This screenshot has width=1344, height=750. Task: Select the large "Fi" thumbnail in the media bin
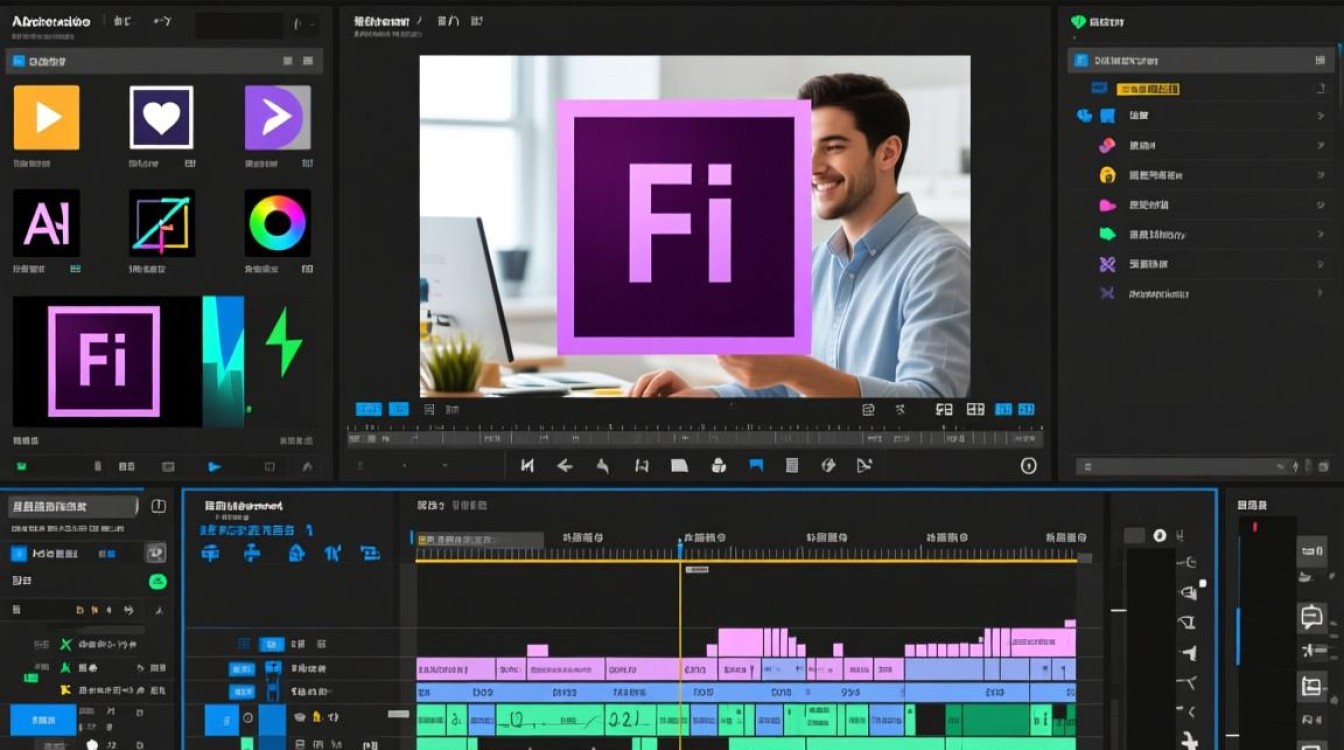pyautogui.click(x=105, y=362)
